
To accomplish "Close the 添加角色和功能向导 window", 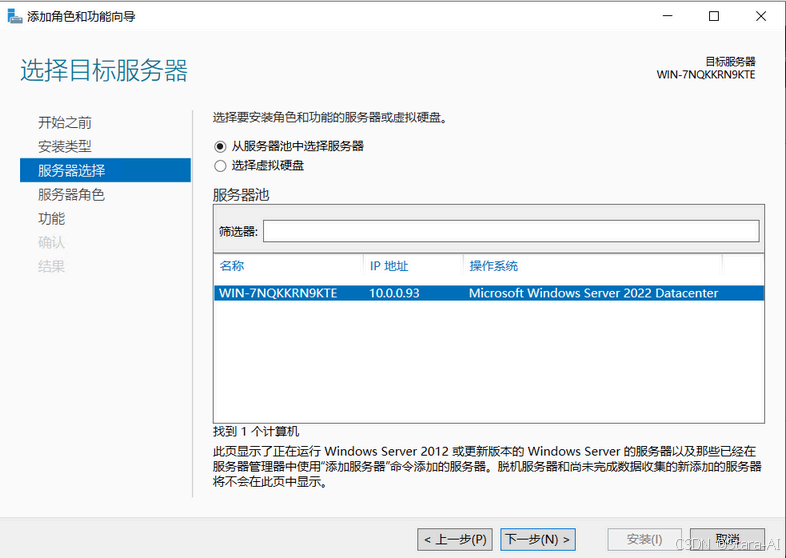I will pyautogui.click(x=760, y=16).
